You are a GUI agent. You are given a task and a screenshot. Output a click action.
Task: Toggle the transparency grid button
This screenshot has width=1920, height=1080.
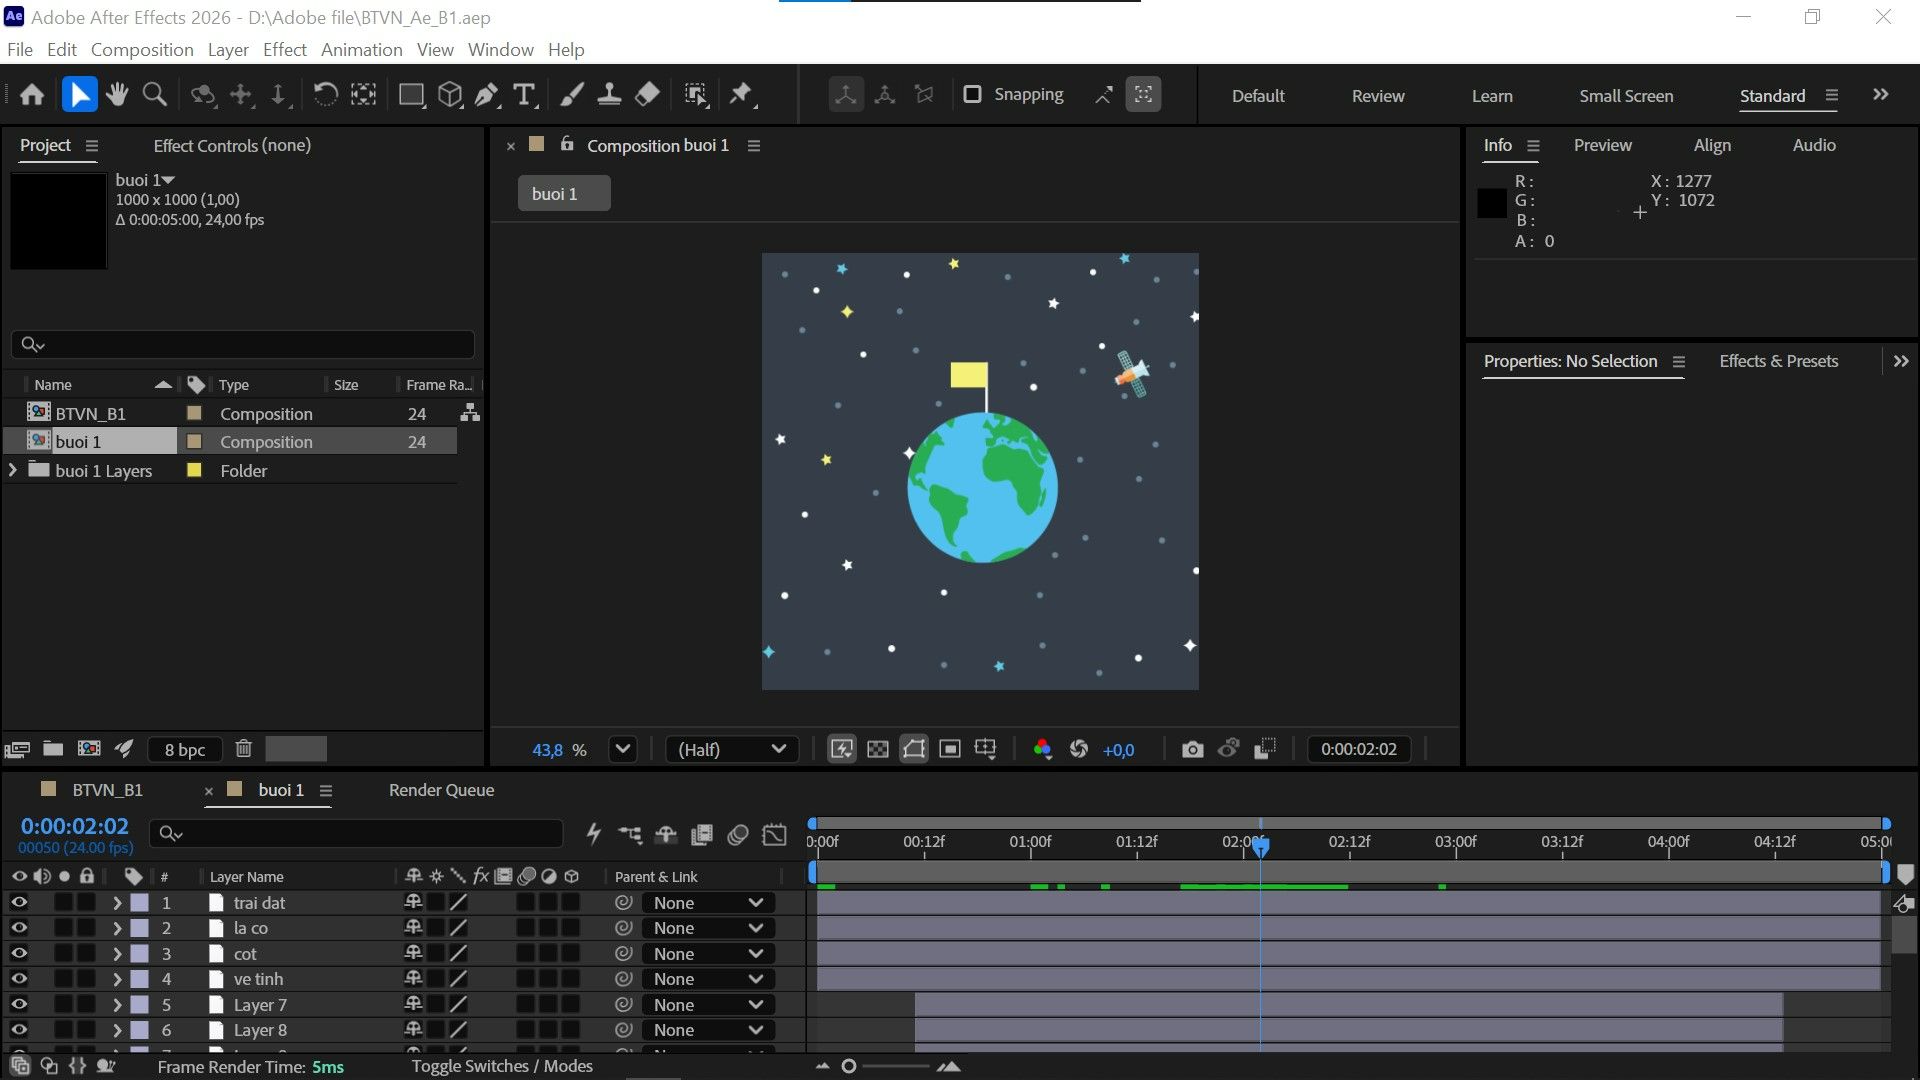pyautogui.click(x=877, y=749)
